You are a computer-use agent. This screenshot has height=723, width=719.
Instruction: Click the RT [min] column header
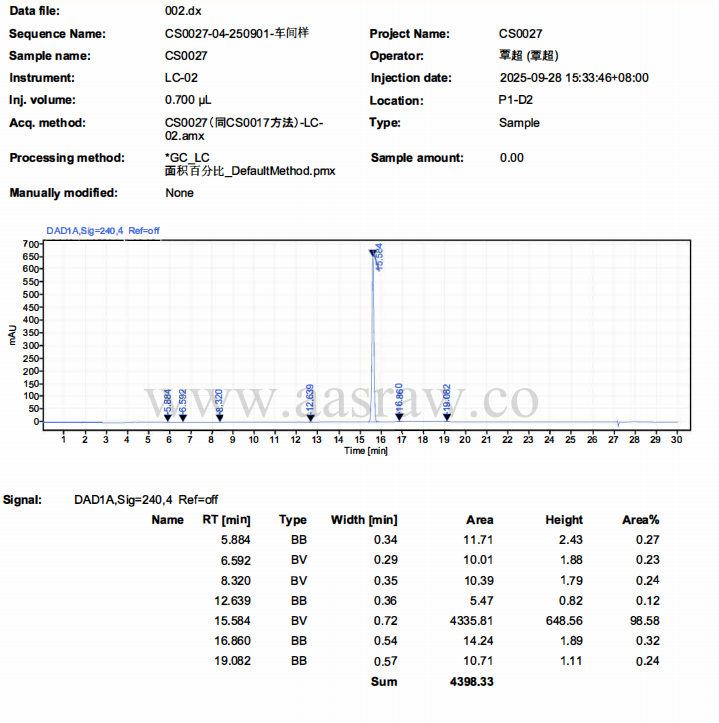(225, 520)
